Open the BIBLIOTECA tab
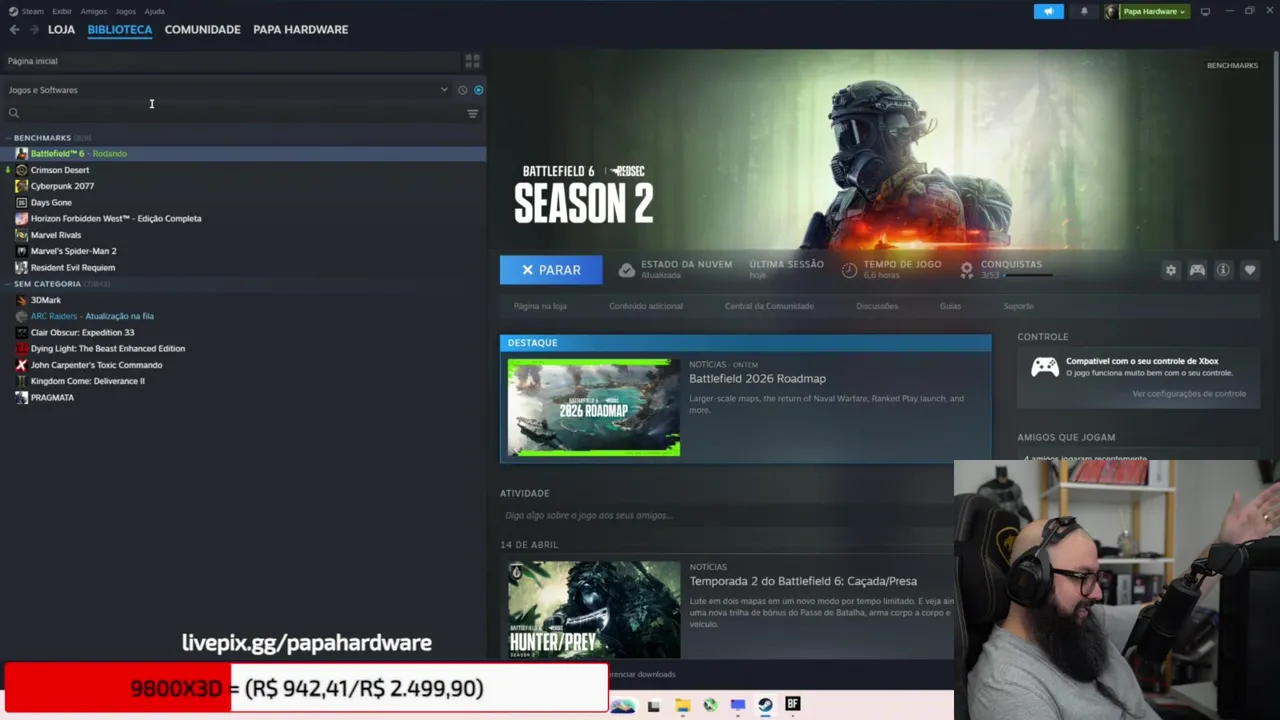Image resolution: width=1280 pixels, height=720 pixels. tap(120, 30)
